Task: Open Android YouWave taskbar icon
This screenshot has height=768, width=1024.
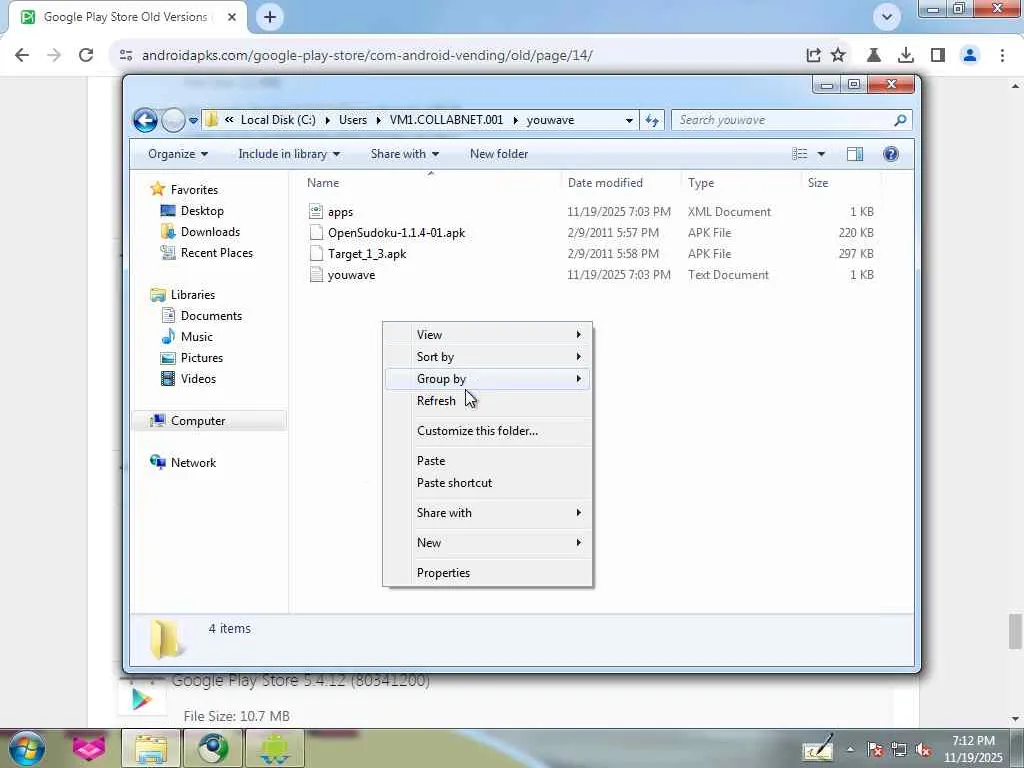Action: pyautogui.click(x=275, y=748)
